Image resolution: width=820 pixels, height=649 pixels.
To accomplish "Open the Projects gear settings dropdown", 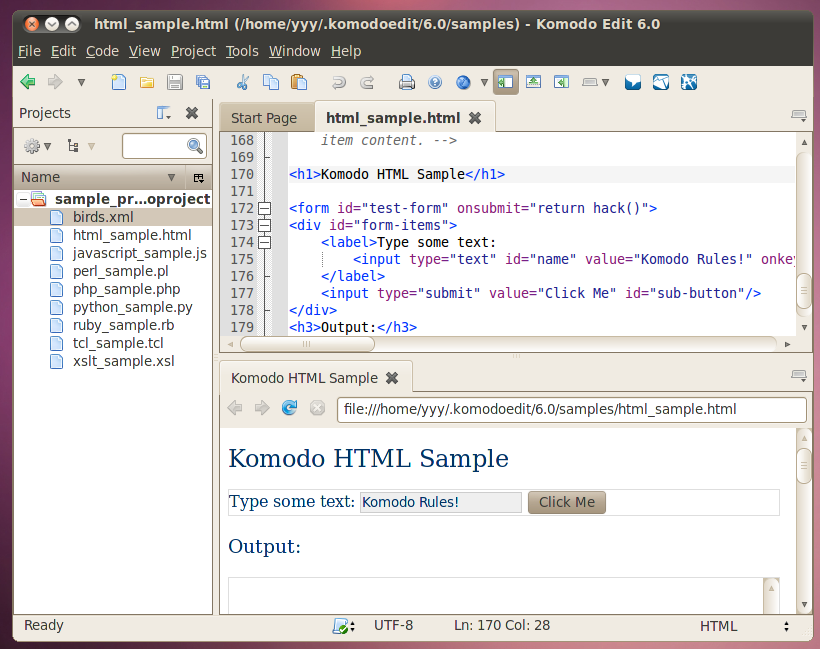I will pyautogui.click(x=37, y=146).
